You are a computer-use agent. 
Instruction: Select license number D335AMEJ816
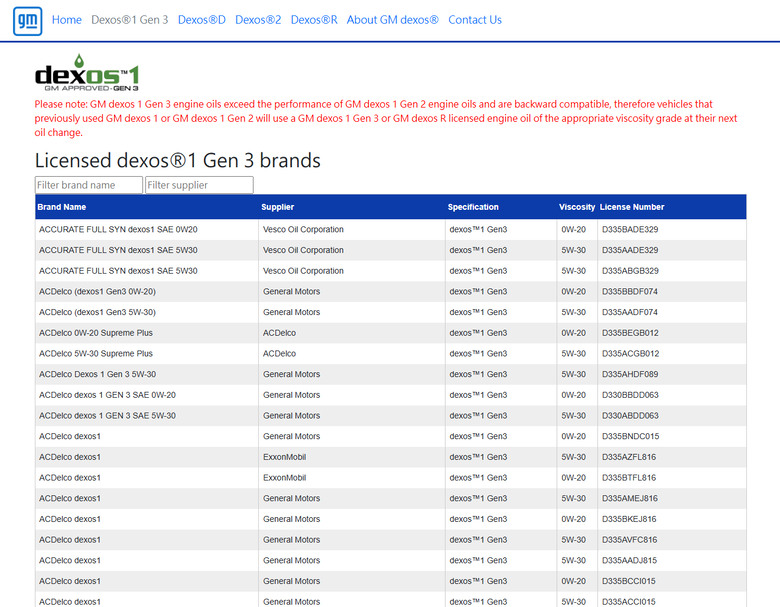(630, 499)
